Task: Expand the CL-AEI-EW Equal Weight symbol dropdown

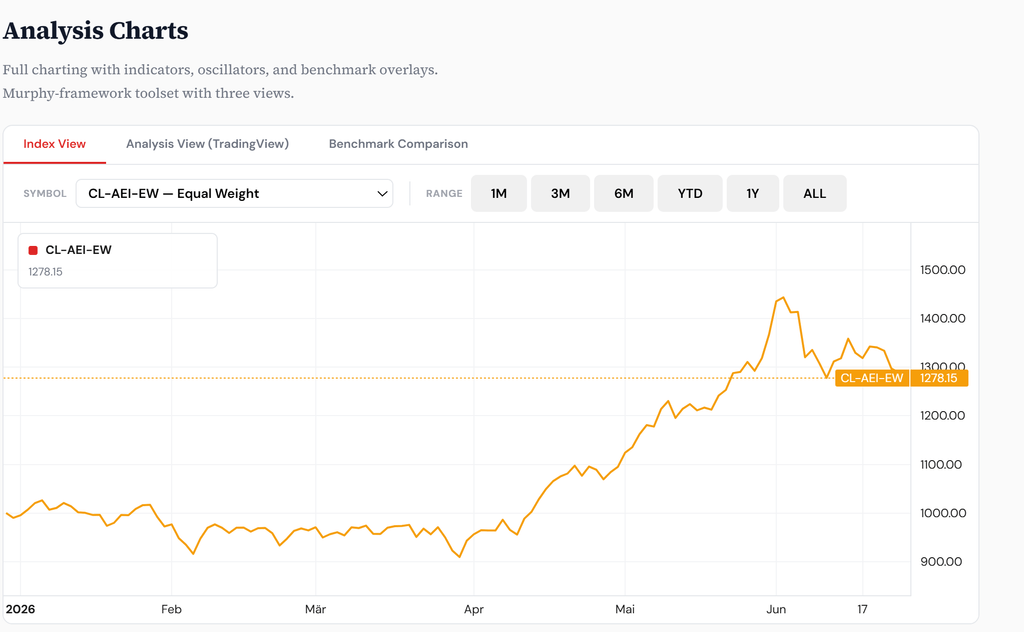Action: click(x=234, y=193)
